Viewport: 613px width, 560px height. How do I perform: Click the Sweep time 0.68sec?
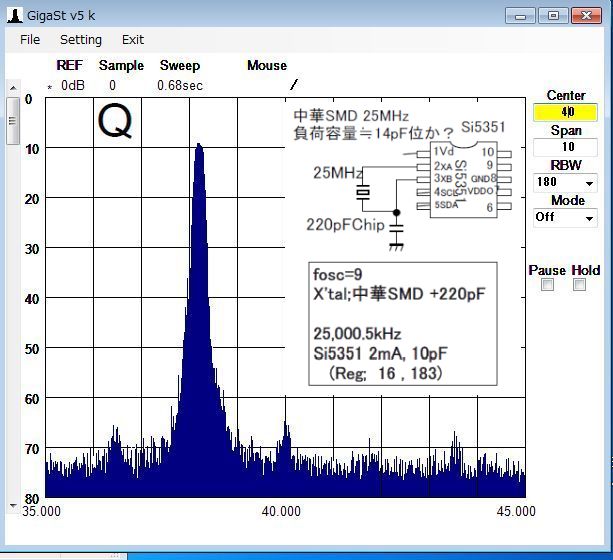180,85
